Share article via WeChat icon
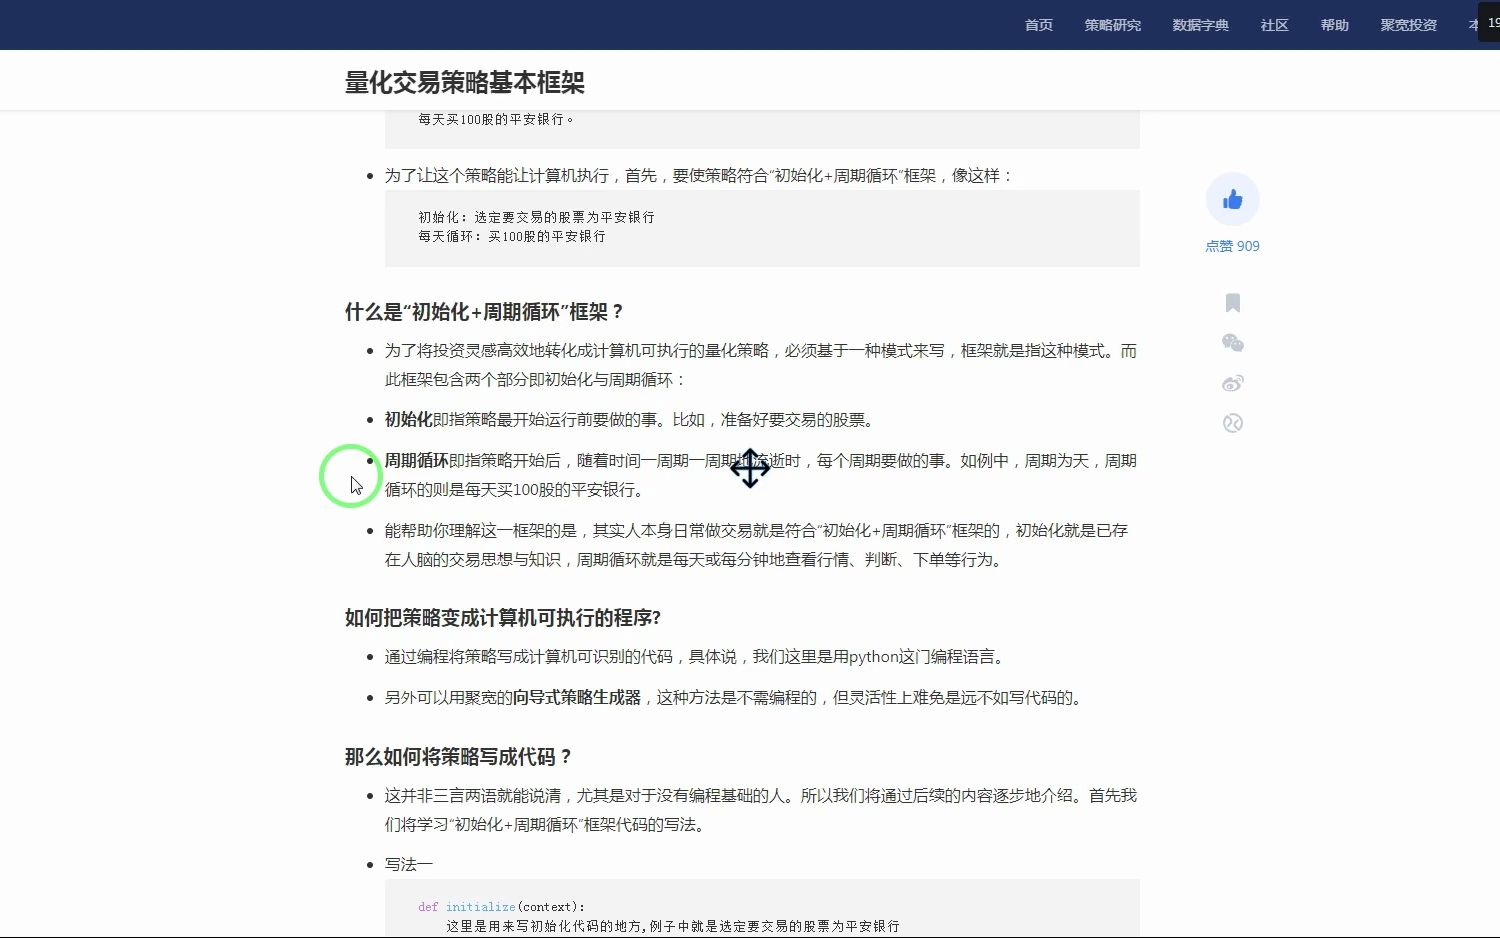Screen dimensions: 1500x938 pyautogui.click(x=1232, y=343)
